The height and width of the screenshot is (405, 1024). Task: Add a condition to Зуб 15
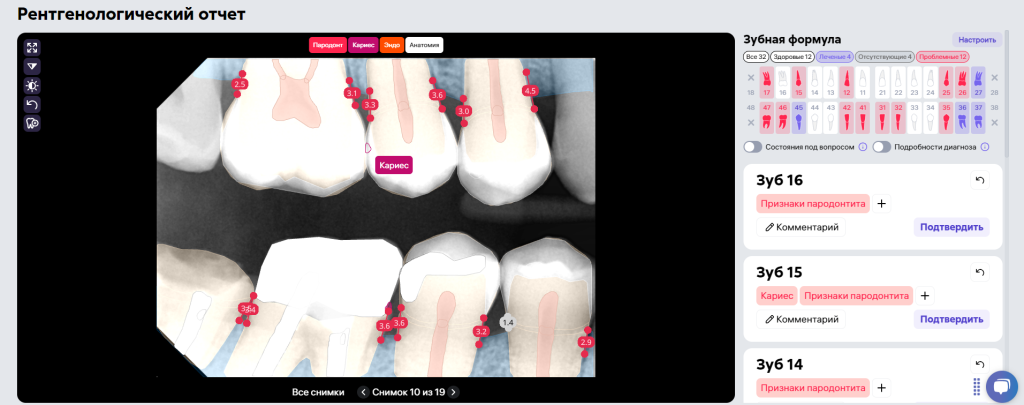(924, 296)
